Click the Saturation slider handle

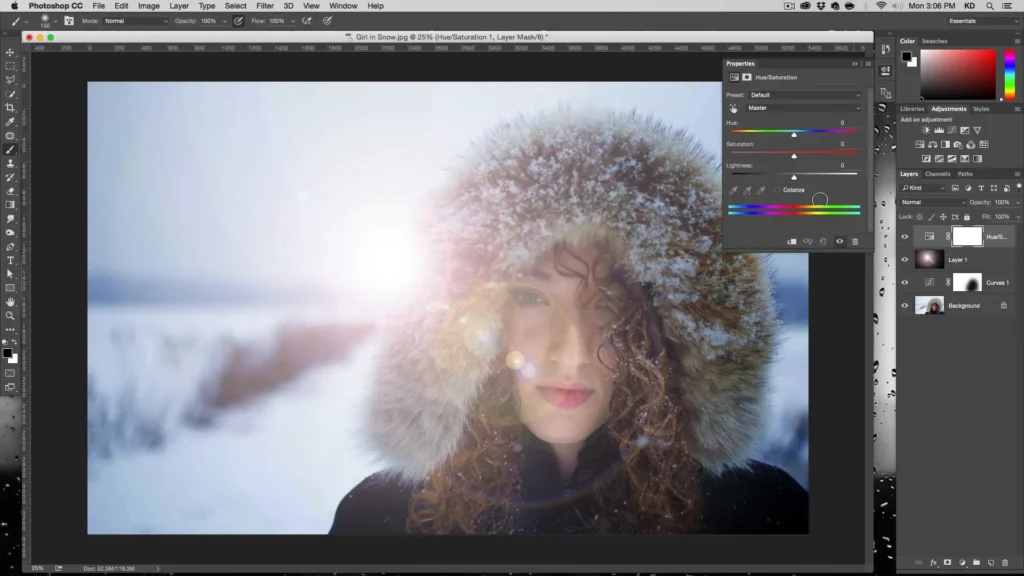(794, 156)
